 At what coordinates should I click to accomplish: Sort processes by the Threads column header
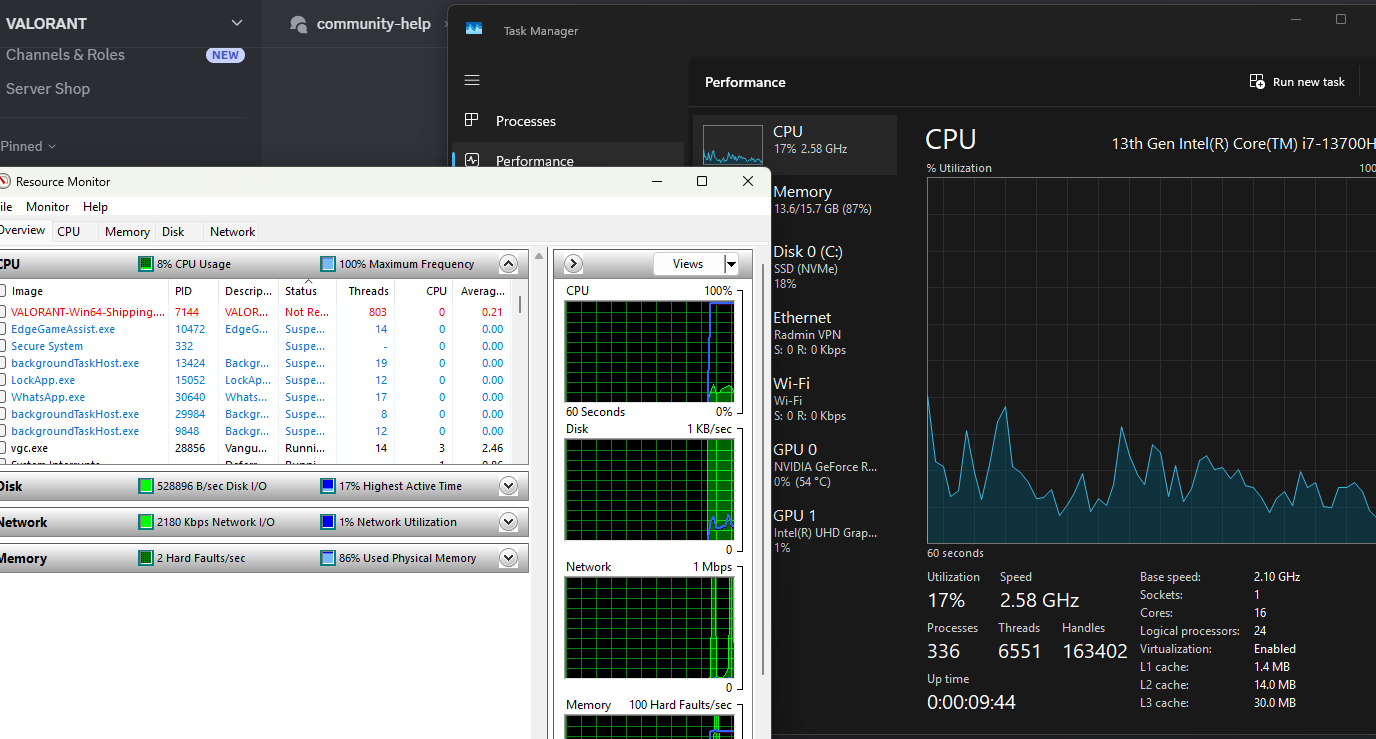point(366,291)
